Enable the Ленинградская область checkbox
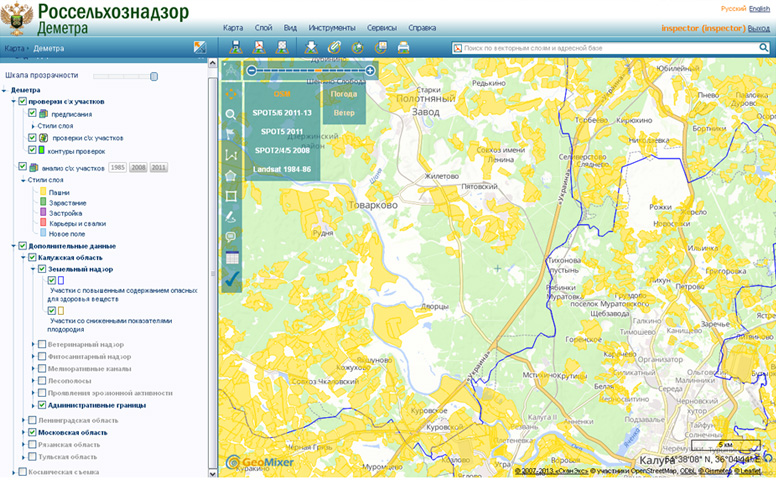Image resolution: width=776 pixels, height=480 pixels. (32, 420)
